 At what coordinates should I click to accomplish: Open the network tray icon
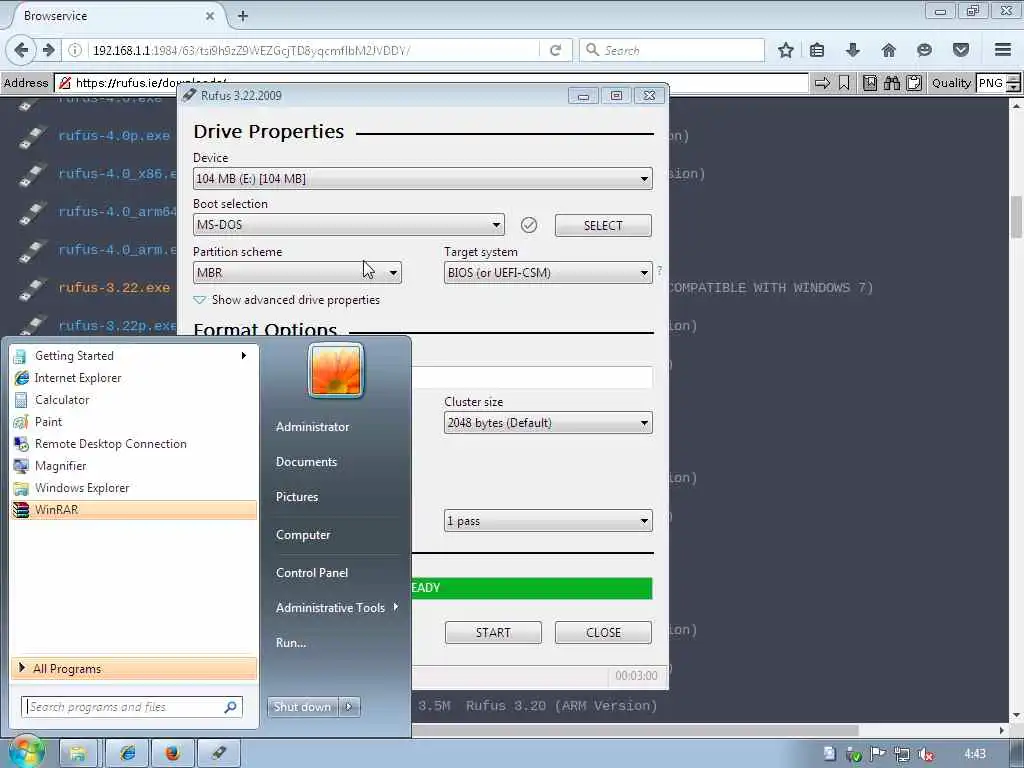902,754
